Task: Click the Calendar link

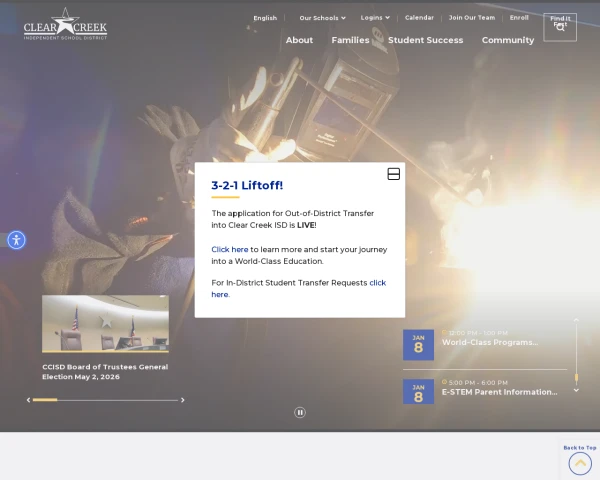Action: coord(419,18)
